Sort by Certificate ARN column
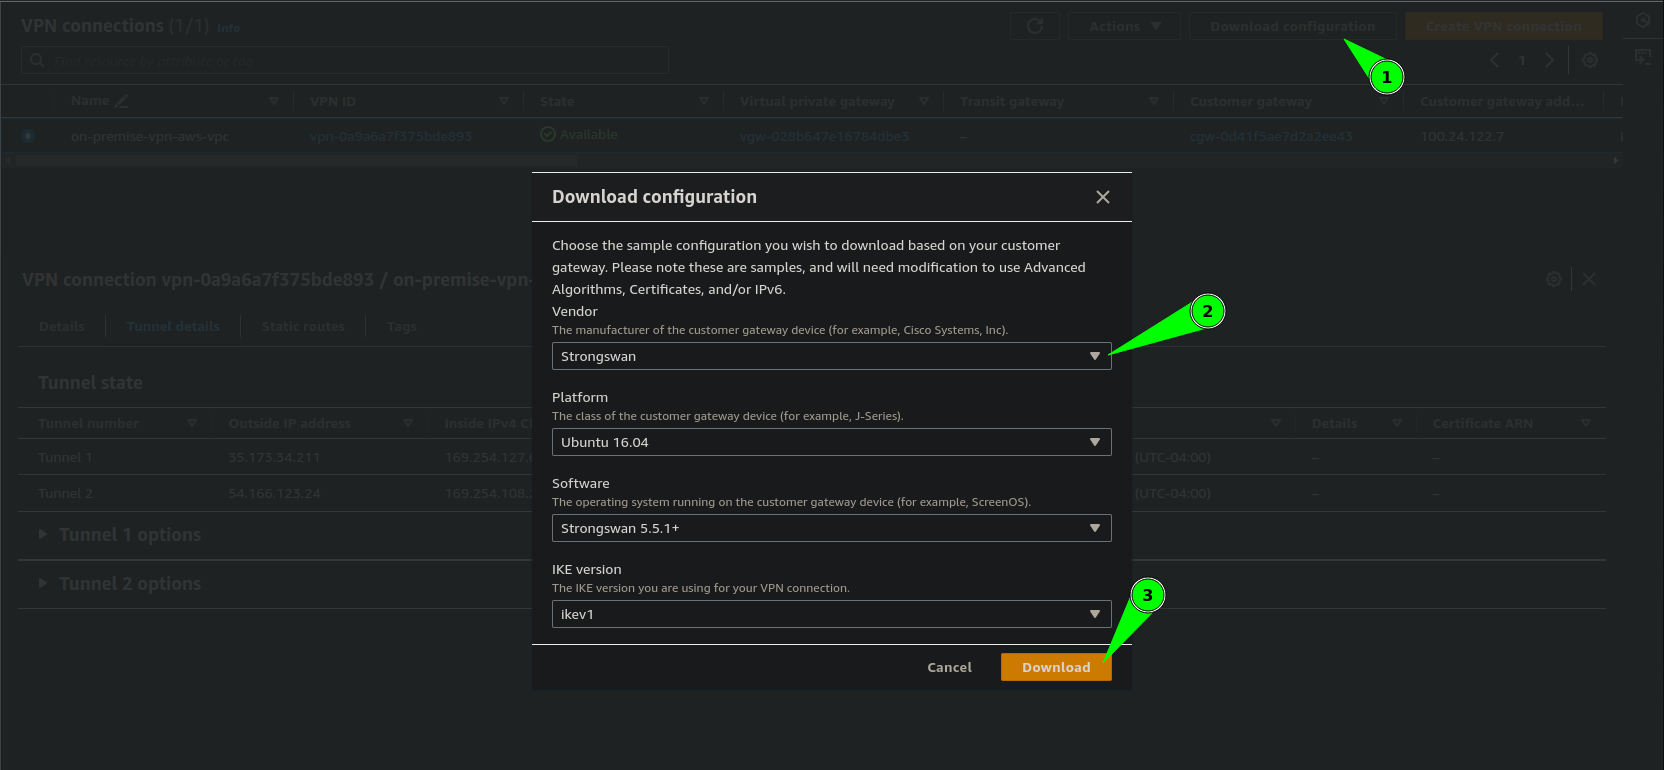The height and width of the screenshot is (770, 1664). pyautogui.click(x=1586, y=423)
